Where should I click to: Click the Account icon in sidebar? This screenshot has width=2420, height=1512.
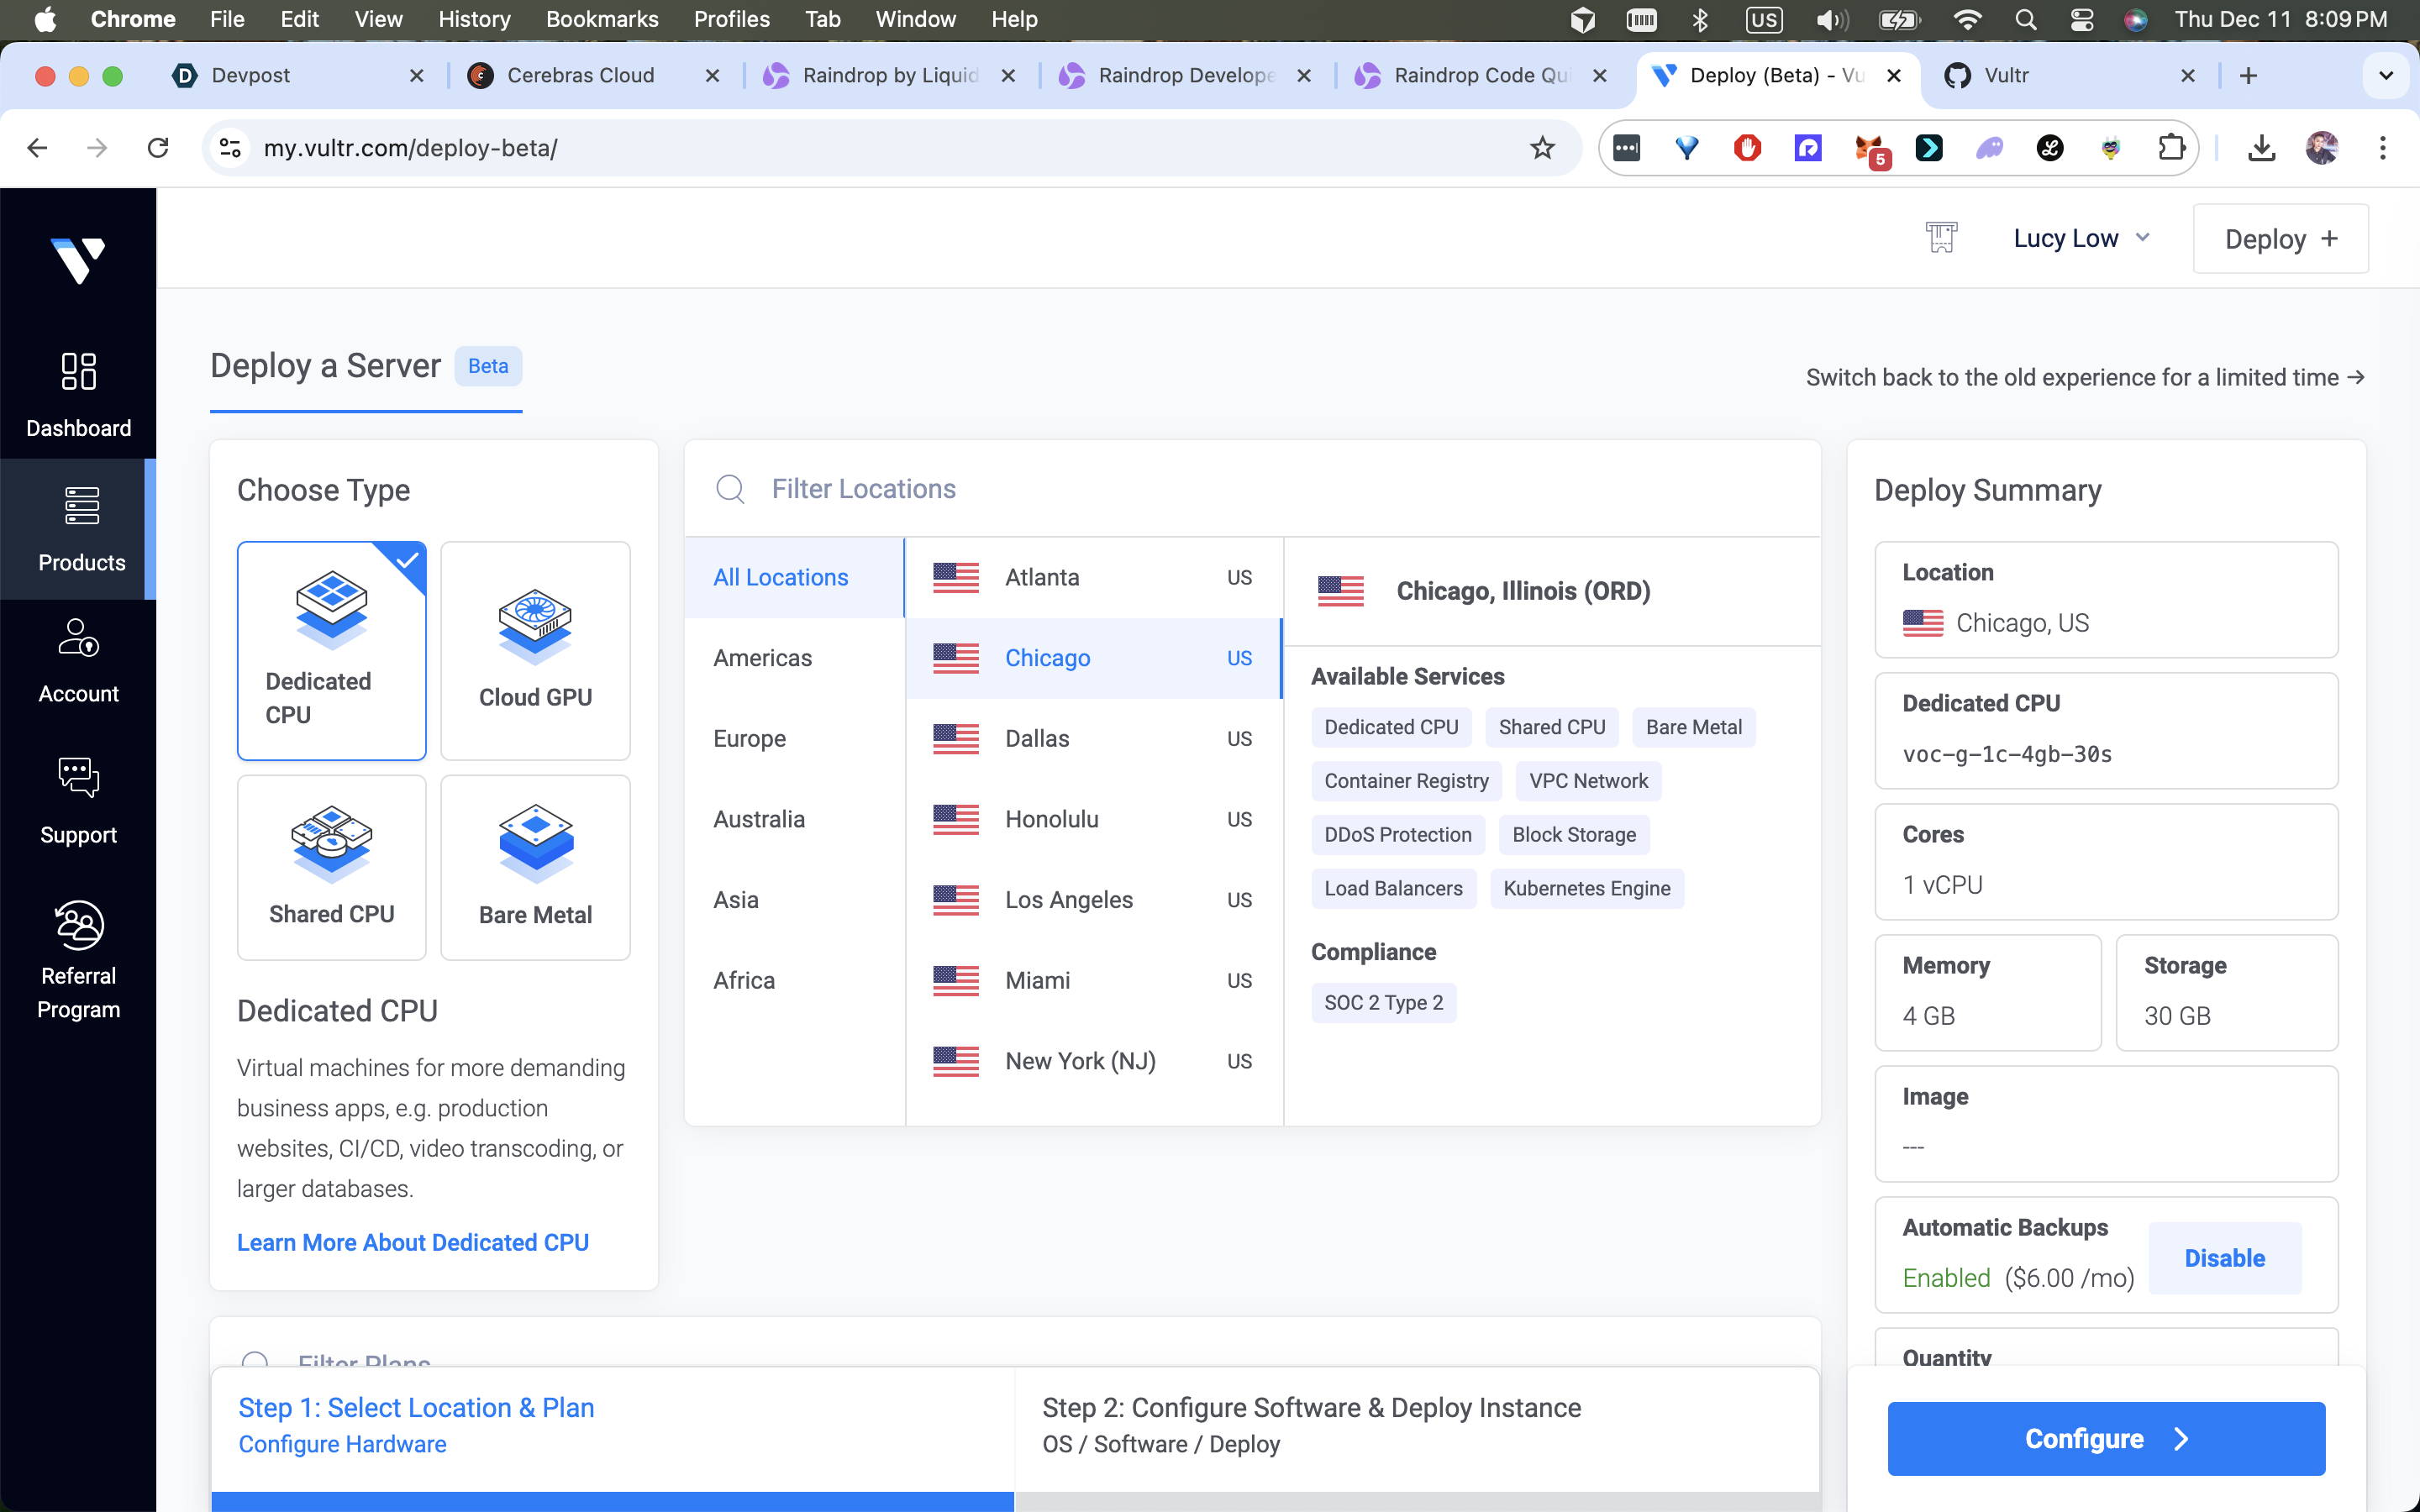[x=78, y=638]
